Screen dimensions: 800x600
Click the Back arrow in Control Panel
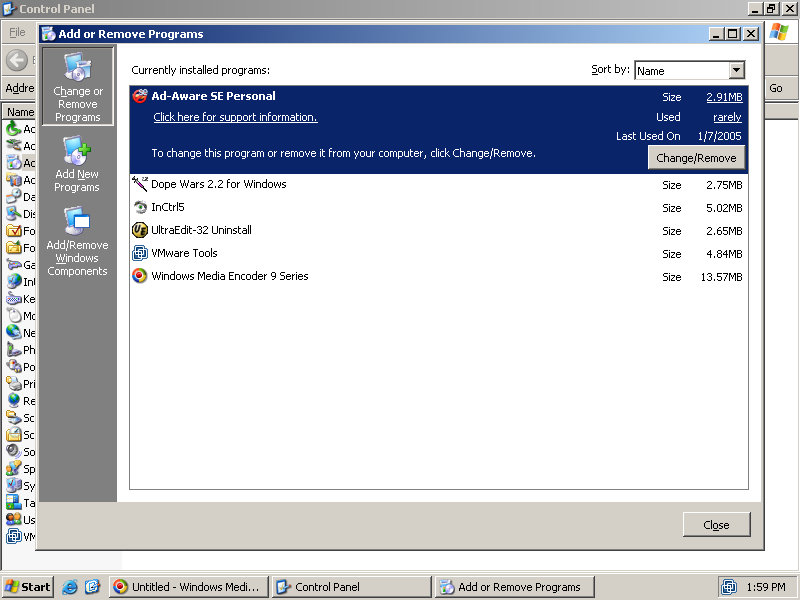tap(17, 60)
